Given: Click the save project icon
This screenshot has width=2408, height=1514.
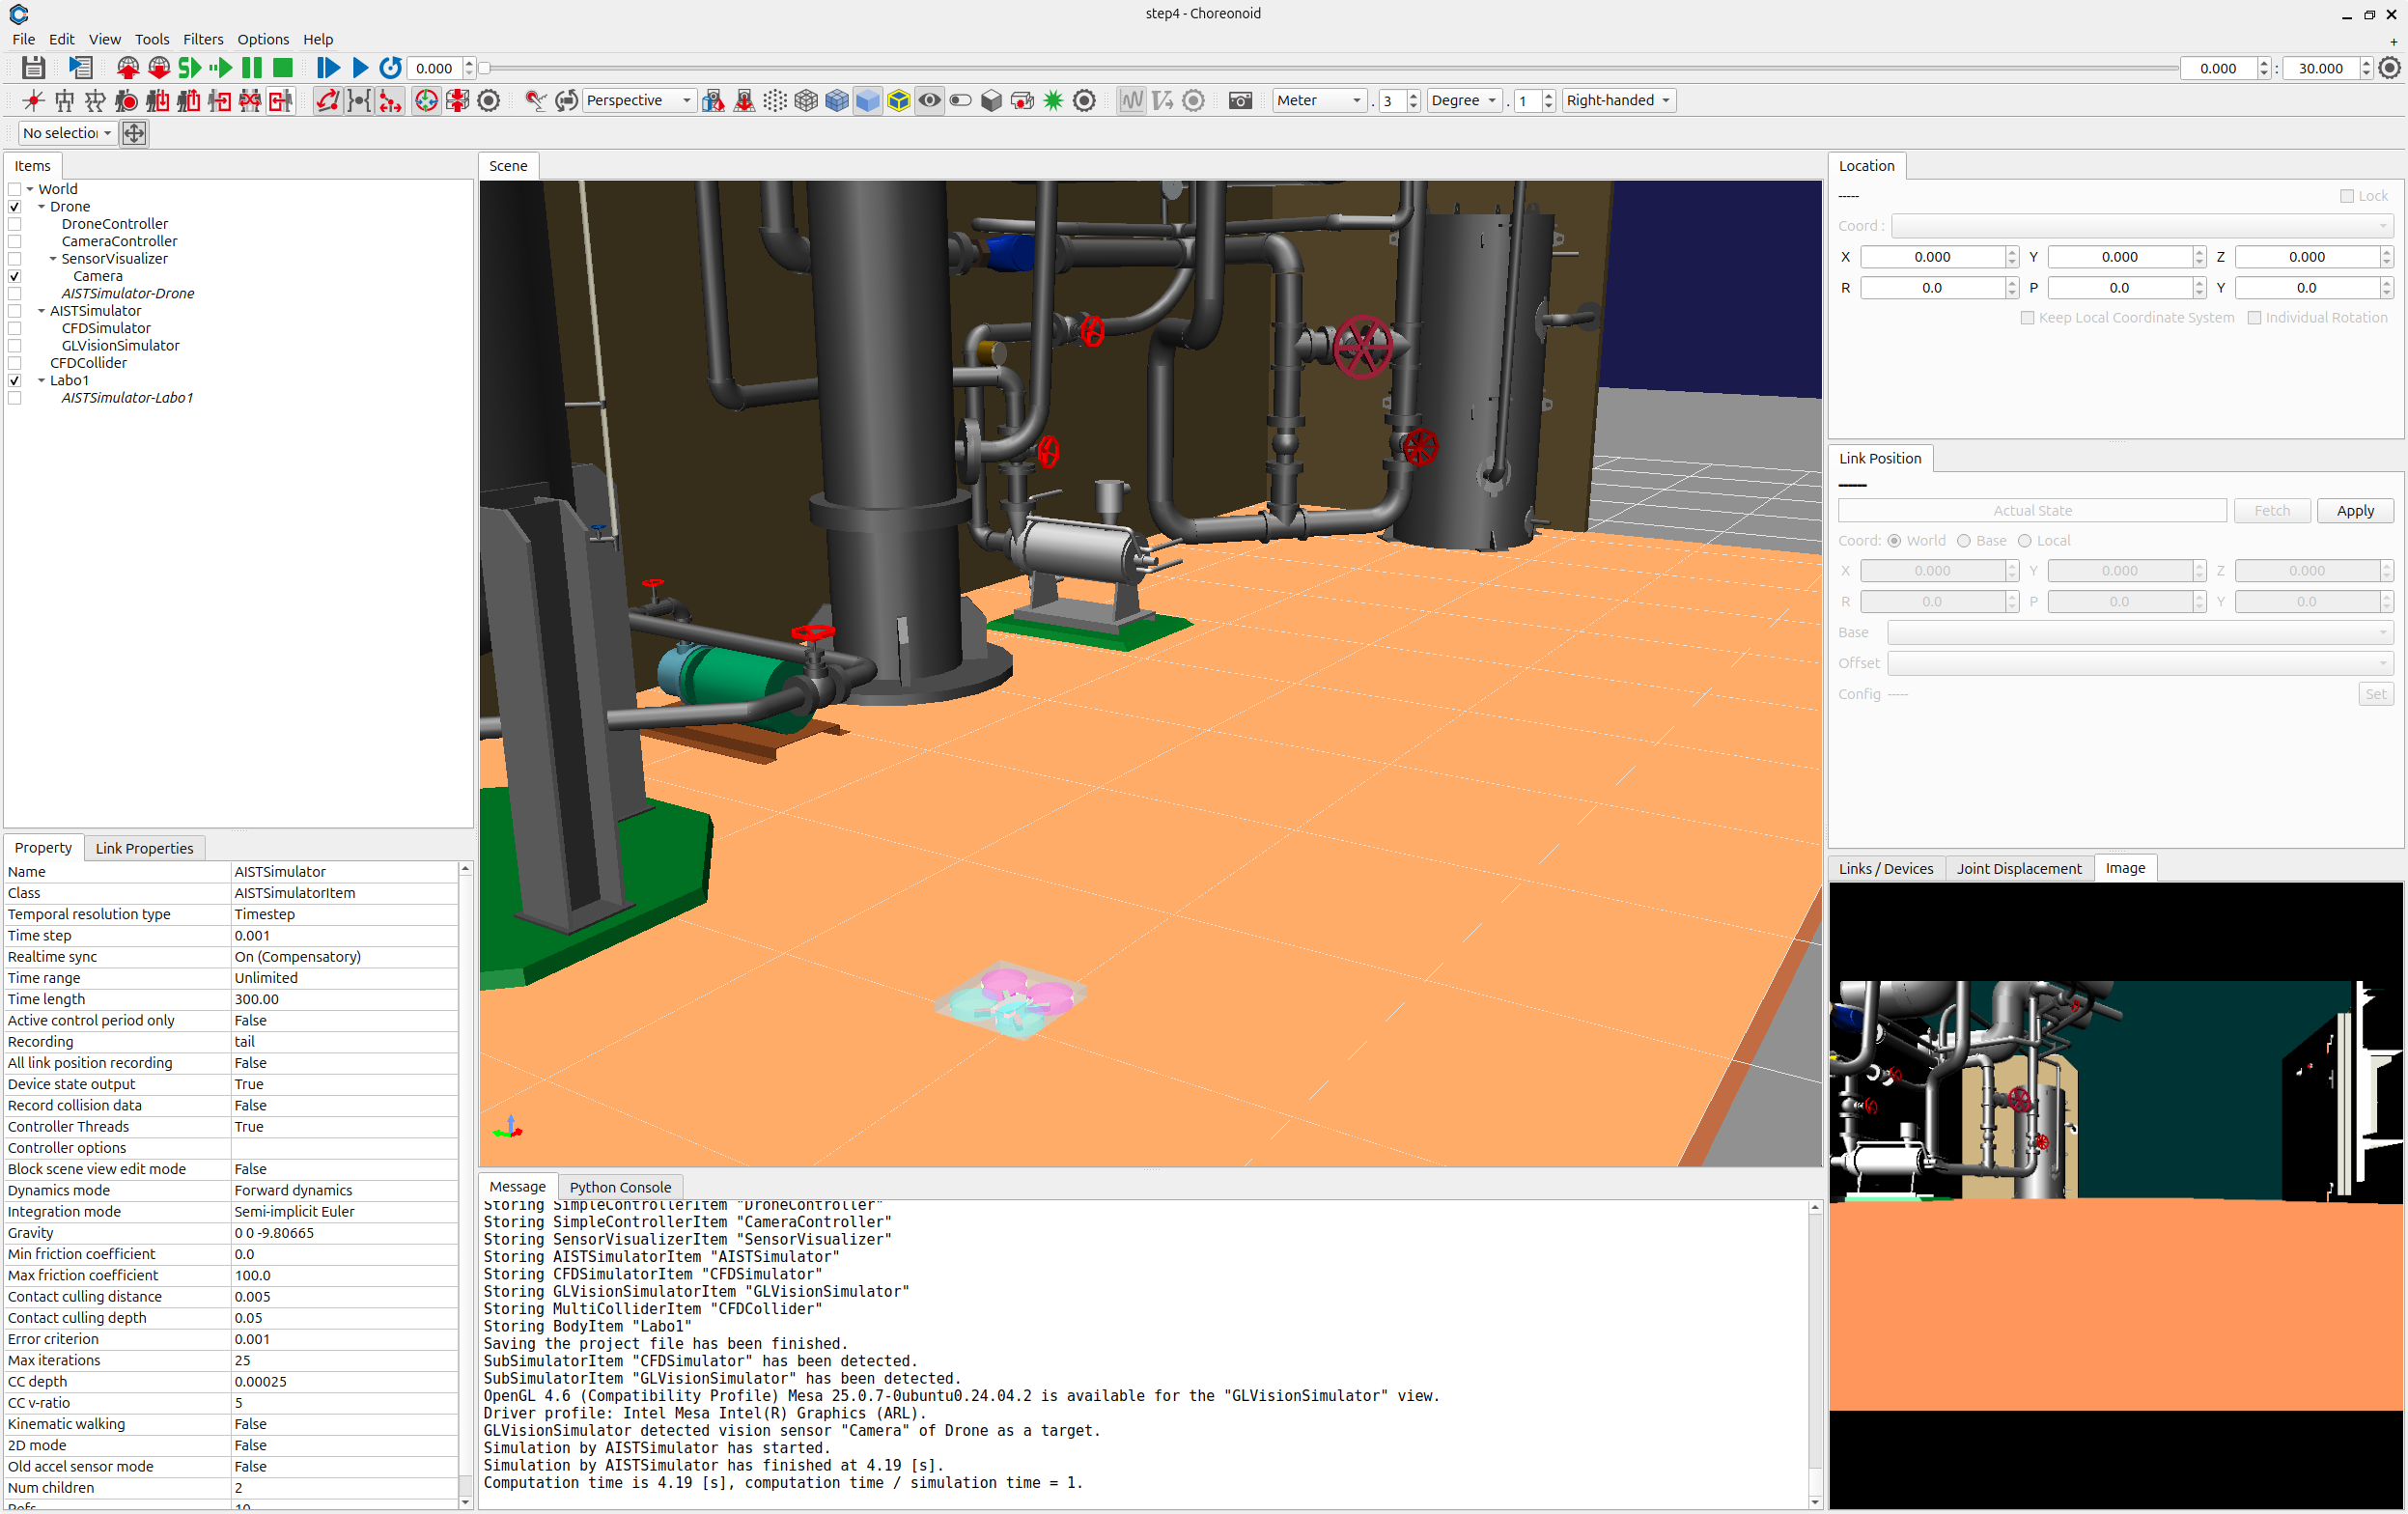Looking at the screenshot, I should coord(33,68).
